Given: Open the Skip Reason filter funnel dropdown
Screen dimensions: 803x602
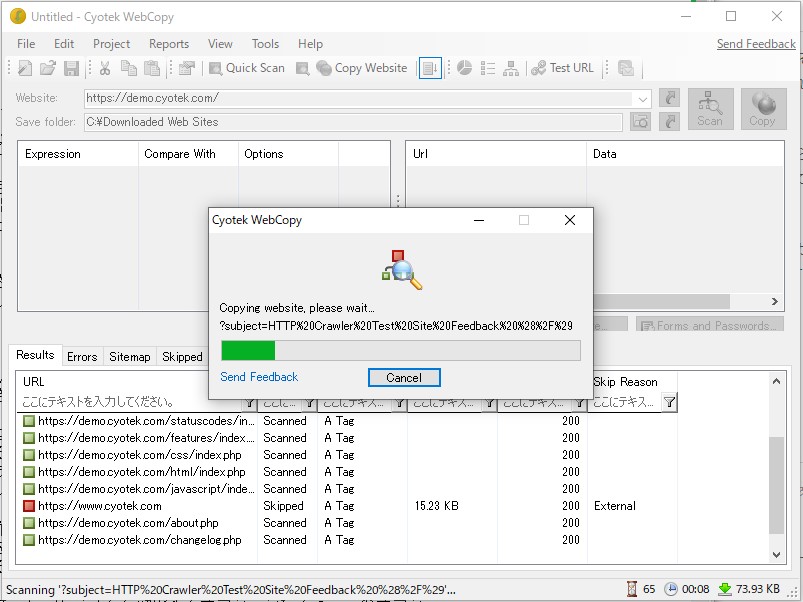Looking at the screenshot, I should tap(669, 403).
